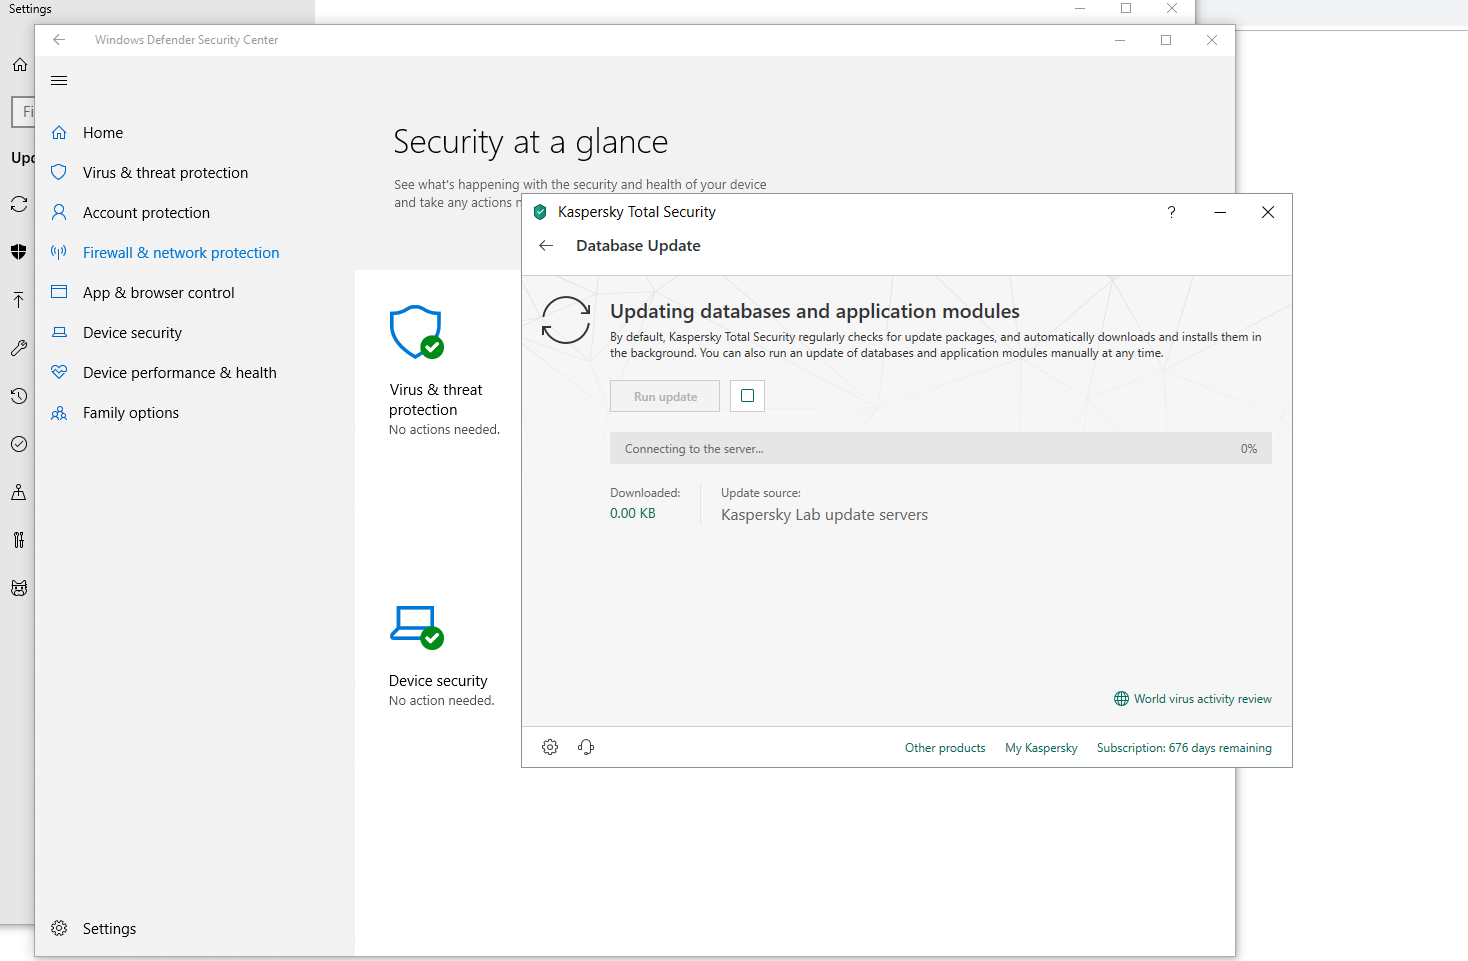Click gear icon beside Defender Settings
This screenshot has height=961, width=1468.
click(59, 928)
